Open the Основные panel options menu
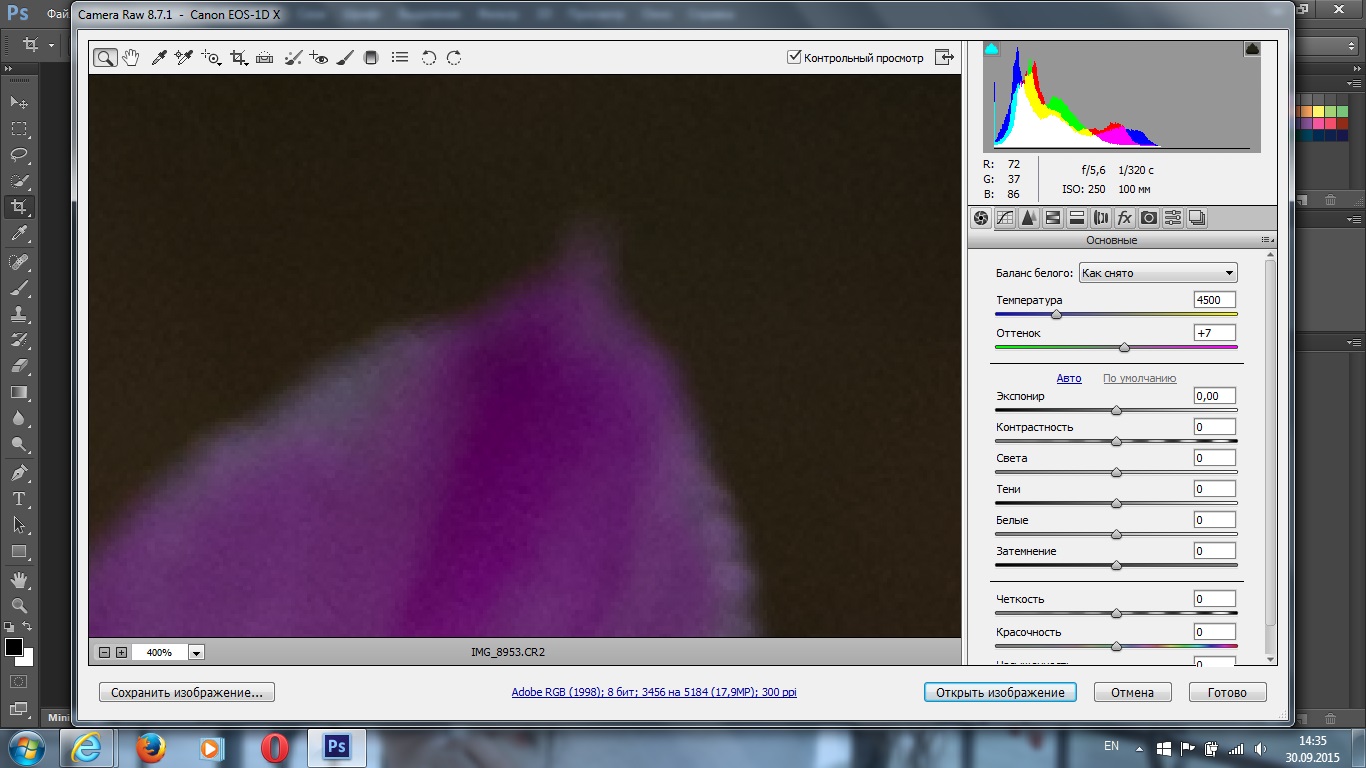1366x768 pixels. coord(1267,240)
